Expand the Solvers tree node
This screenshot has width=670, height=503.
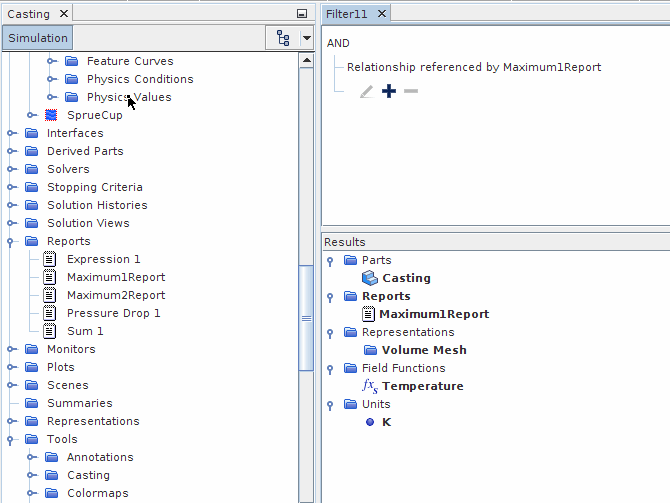11,169
